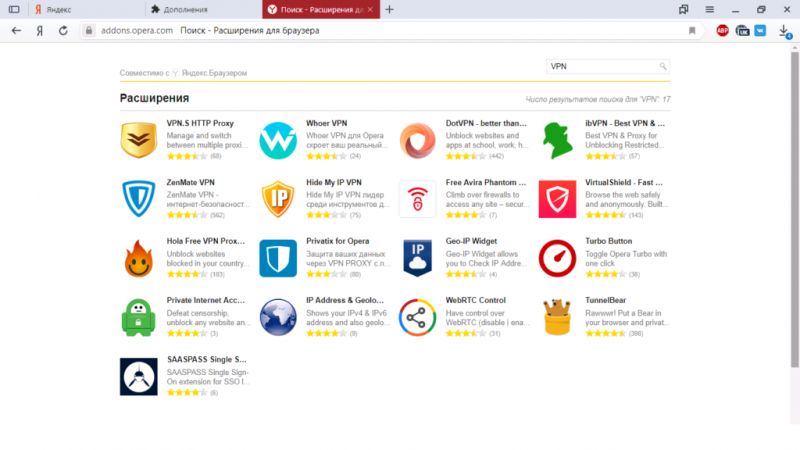Close the Поиск - Расширения tab
The height and width of the screenshot is (450, 800).
370,9
